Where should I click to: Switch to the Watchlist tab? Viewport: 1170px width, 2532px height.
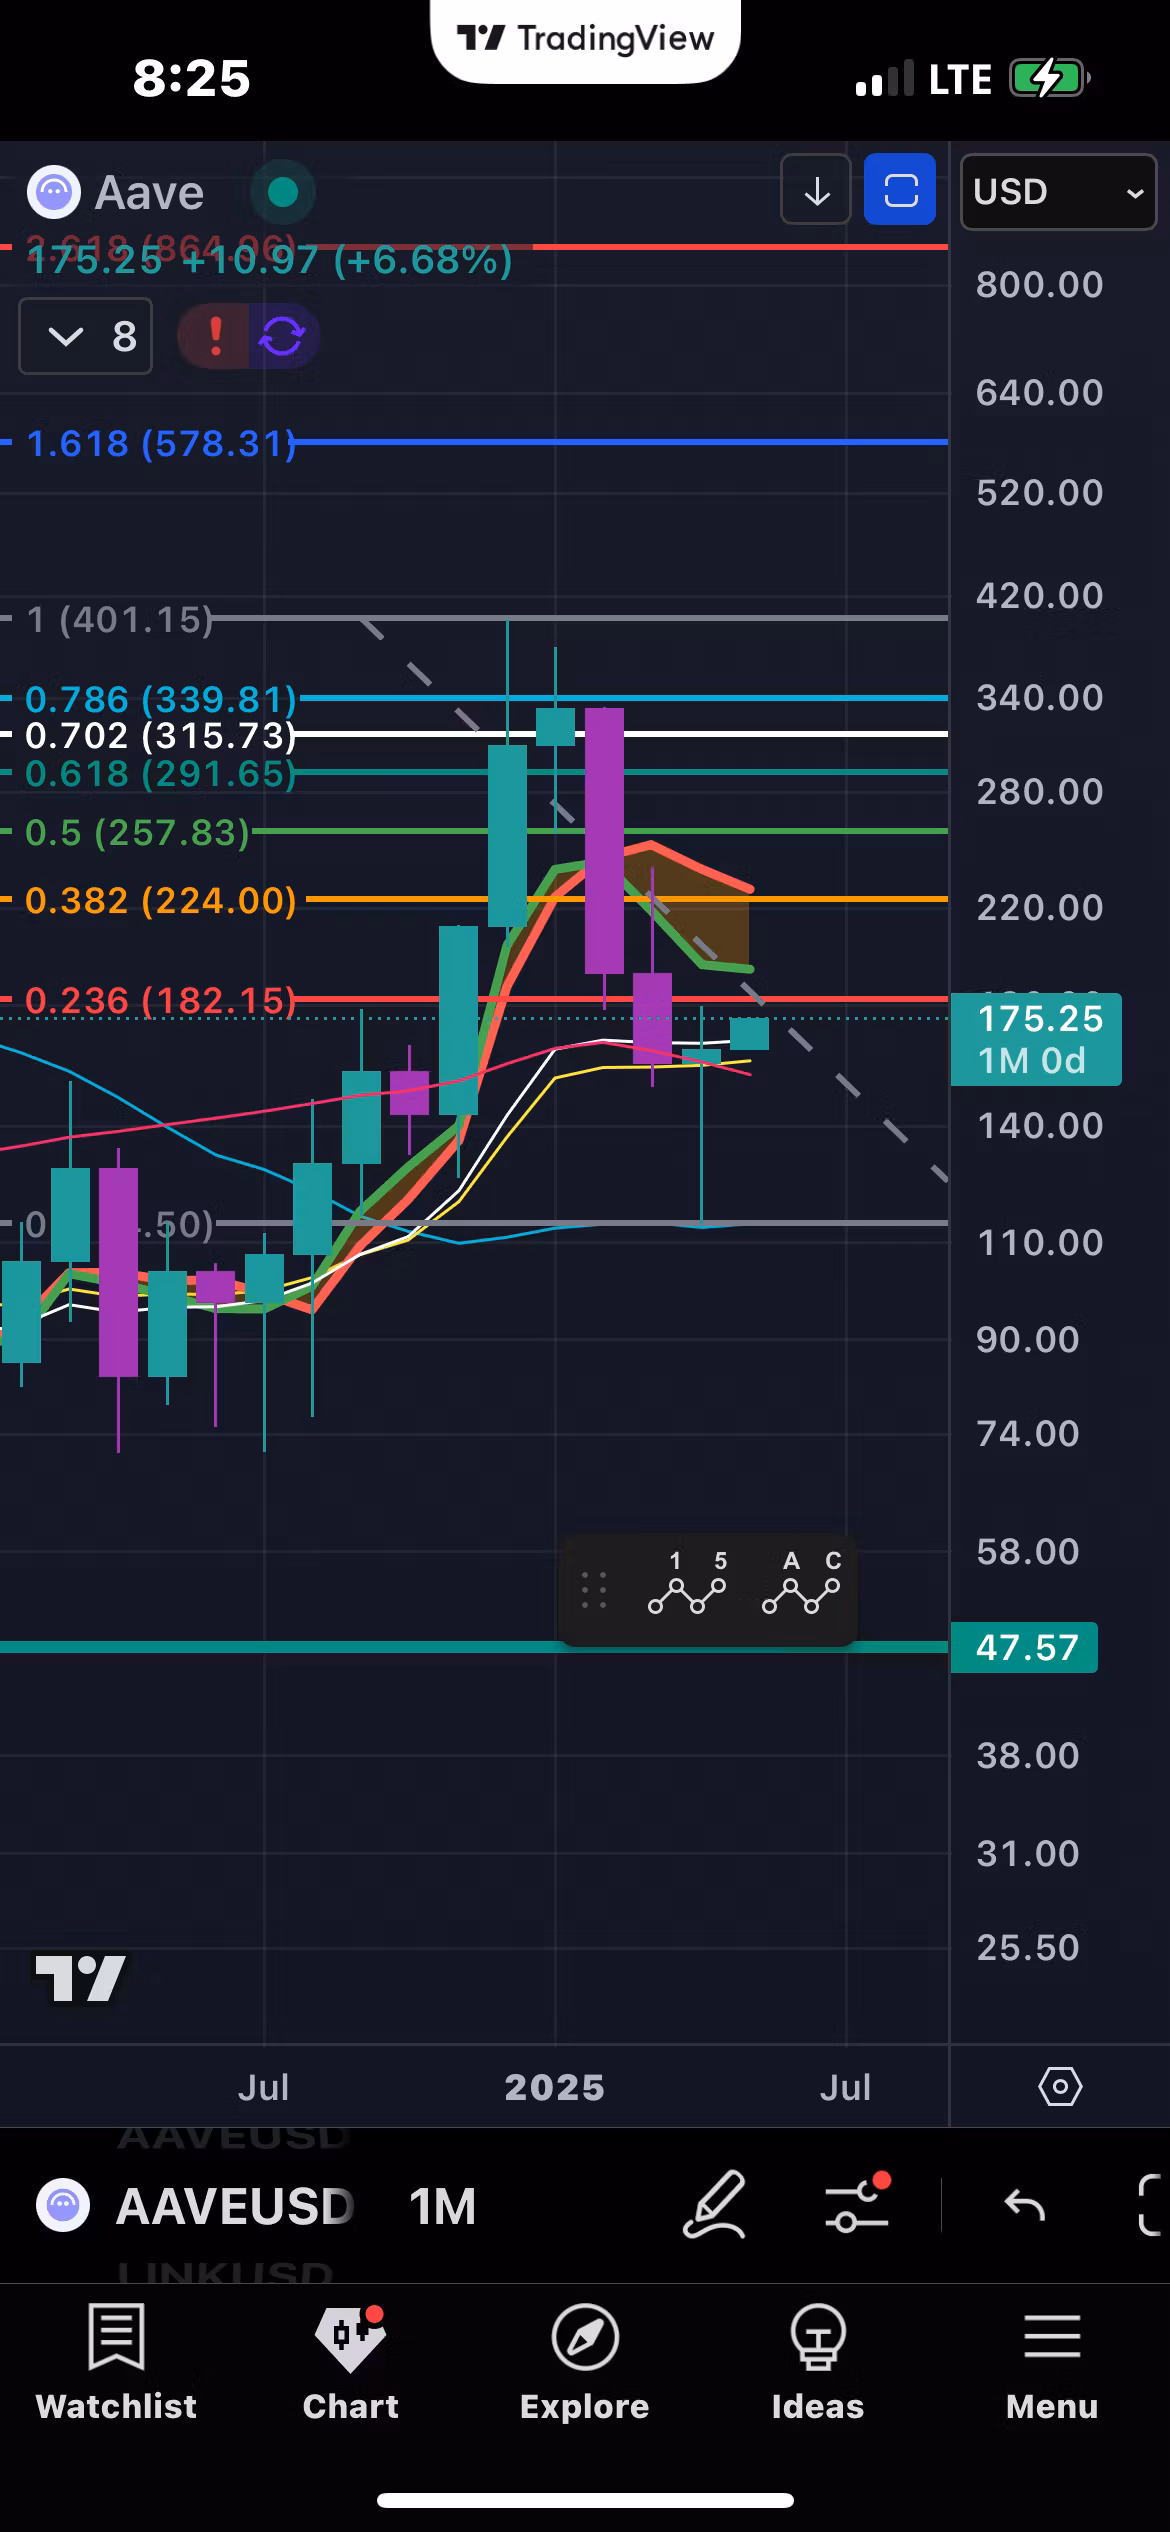click(117, 2364)
